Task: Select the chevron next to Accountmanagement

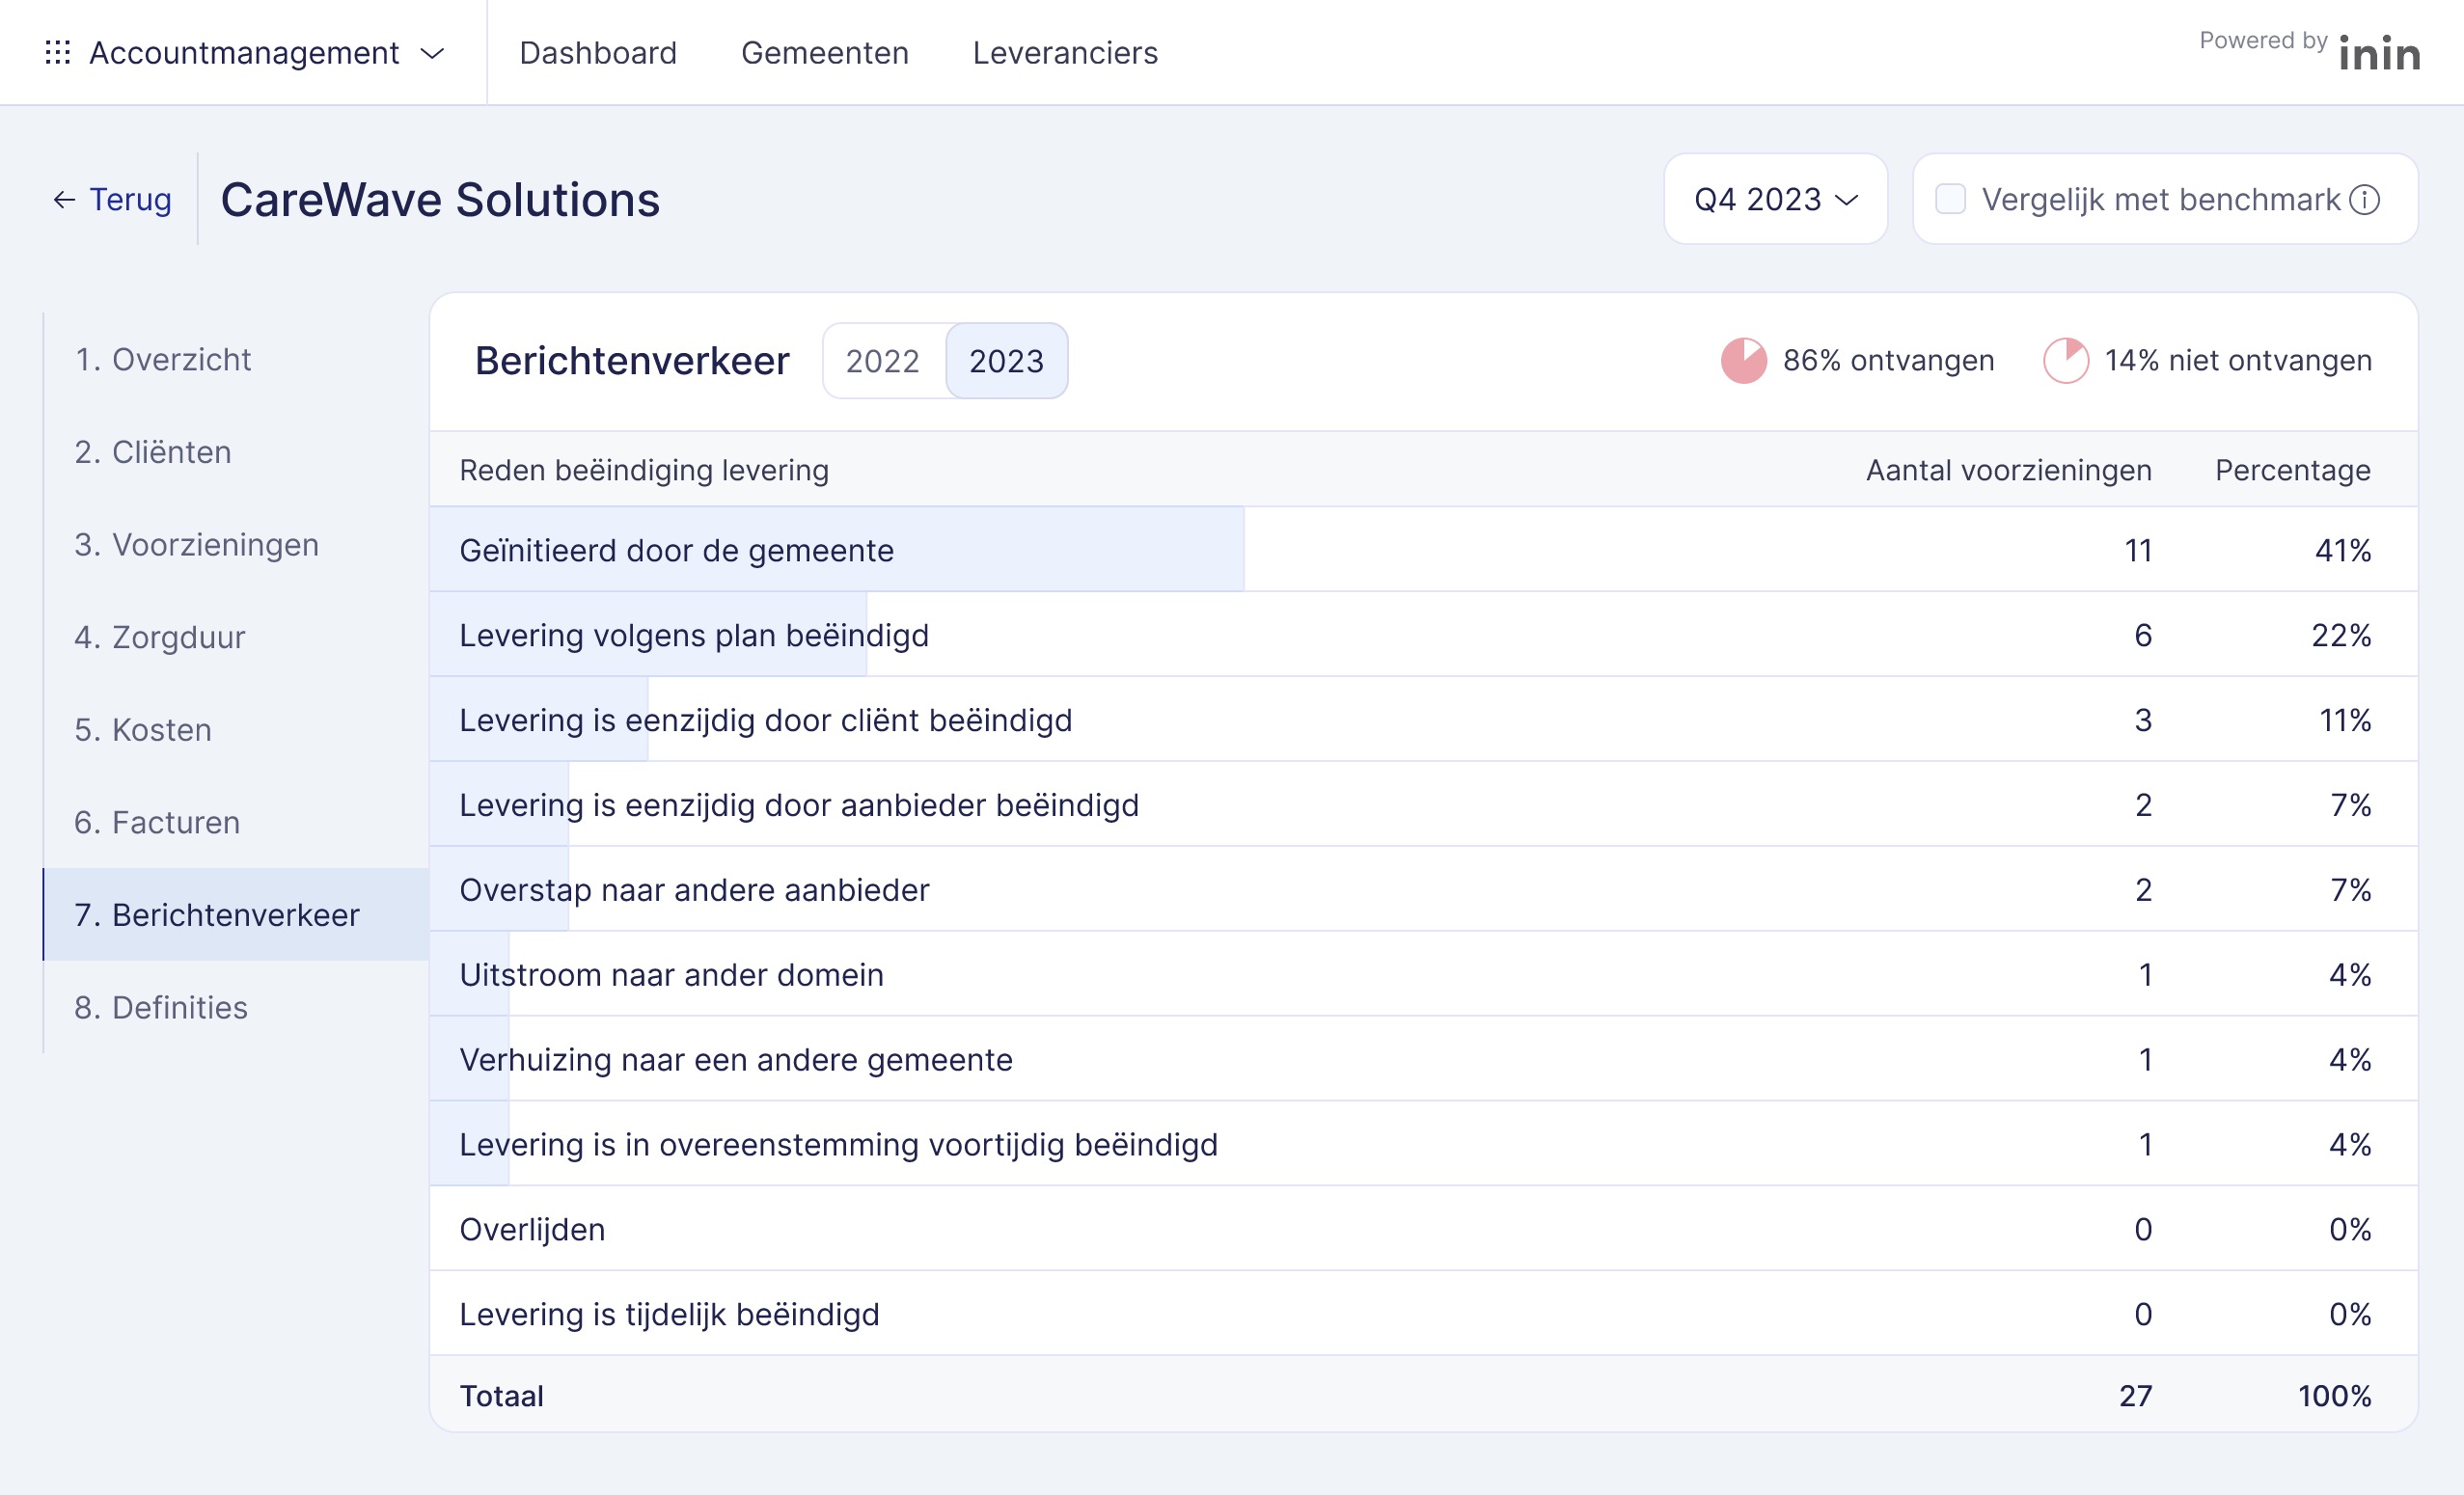Action: tap(432, 53)
